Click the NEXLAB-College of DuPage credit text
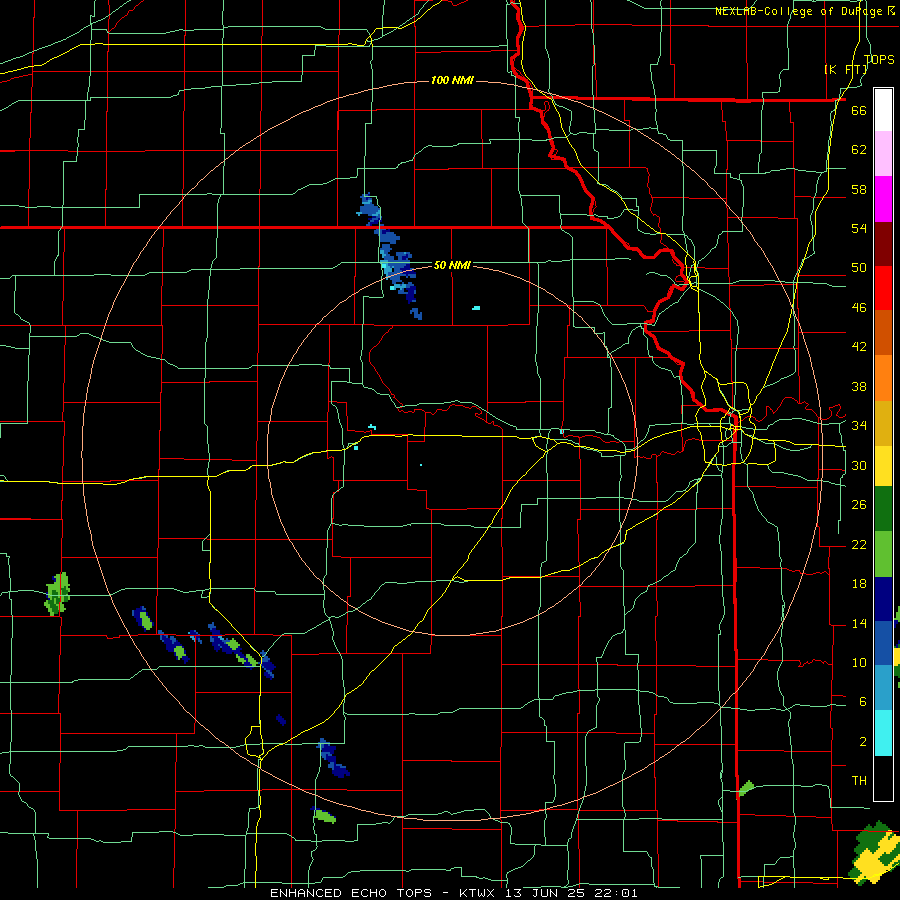 point(804,11)
